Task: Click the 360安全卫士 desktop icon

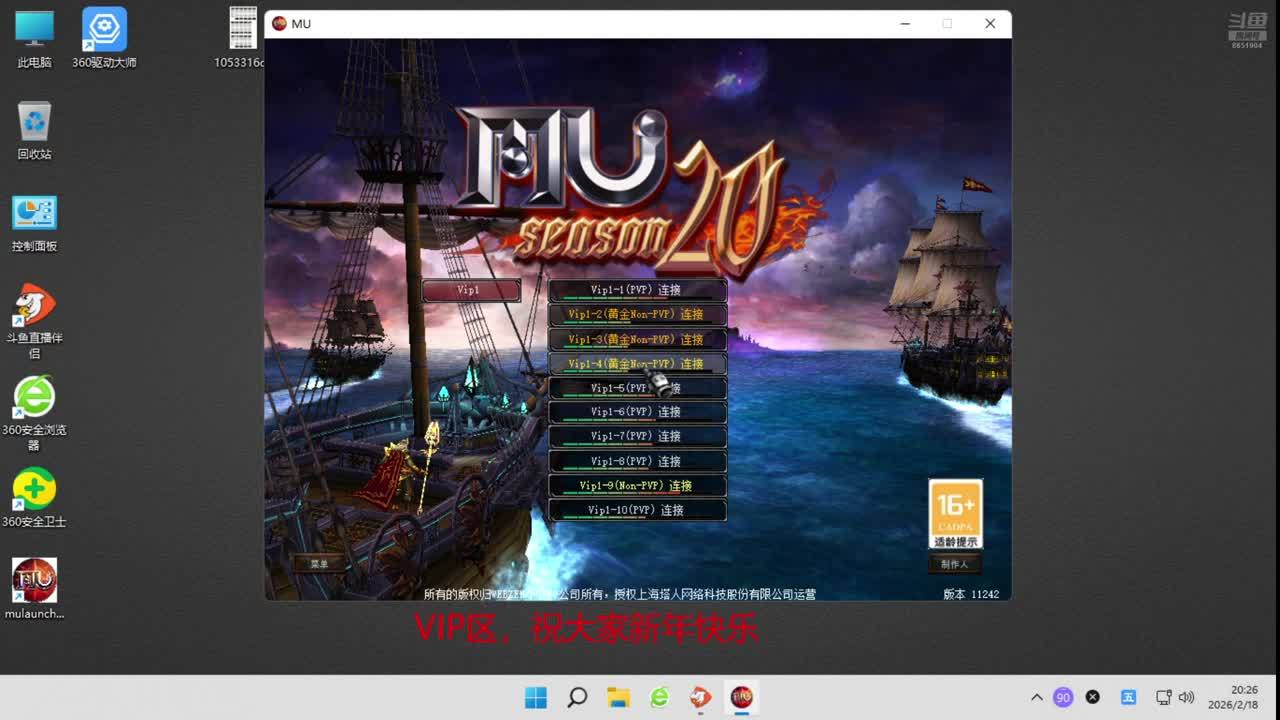Action: click(34, 489)
